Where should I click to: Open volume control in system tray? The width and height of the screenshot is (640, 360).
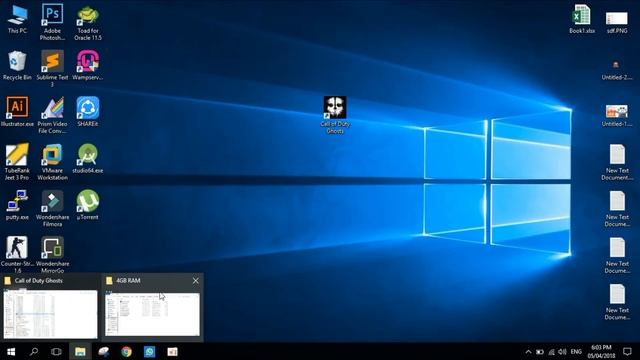coord(562,352)
